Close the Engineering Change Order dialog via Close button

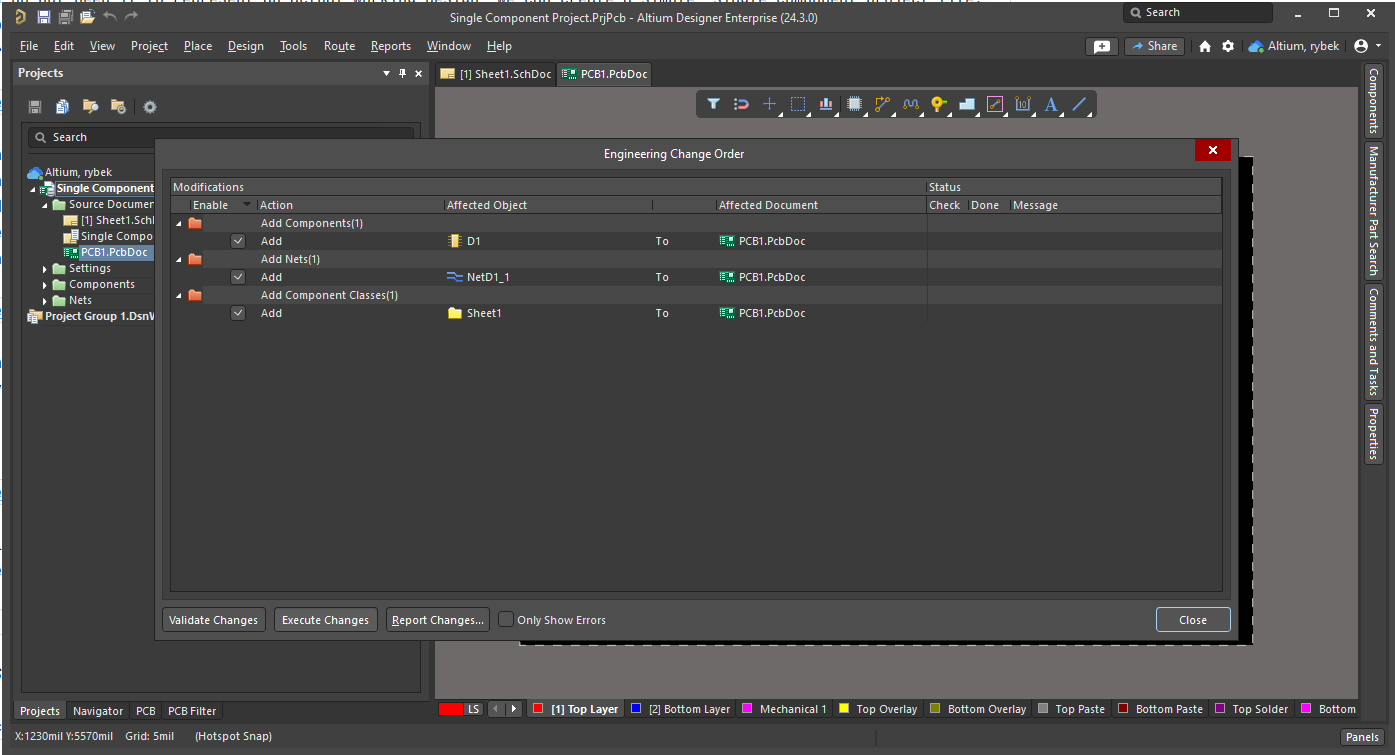[1193, 620]
